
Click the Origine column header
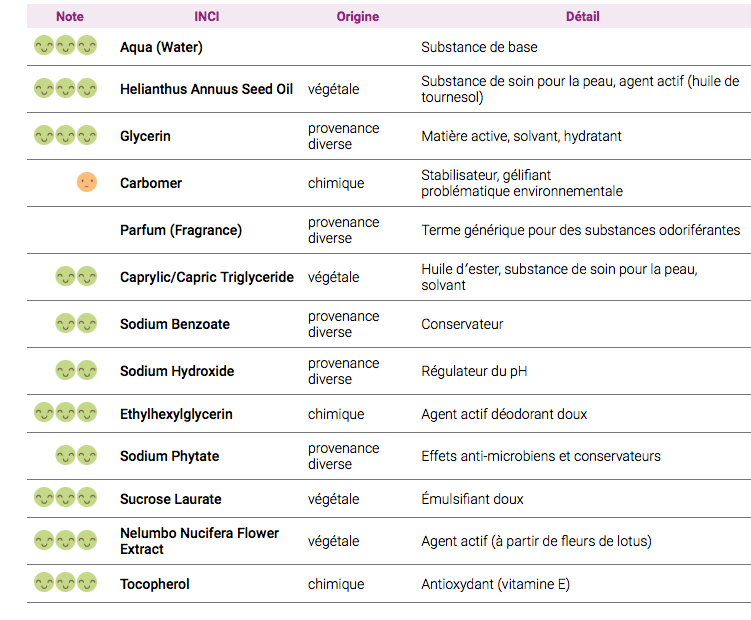[358, 17]
